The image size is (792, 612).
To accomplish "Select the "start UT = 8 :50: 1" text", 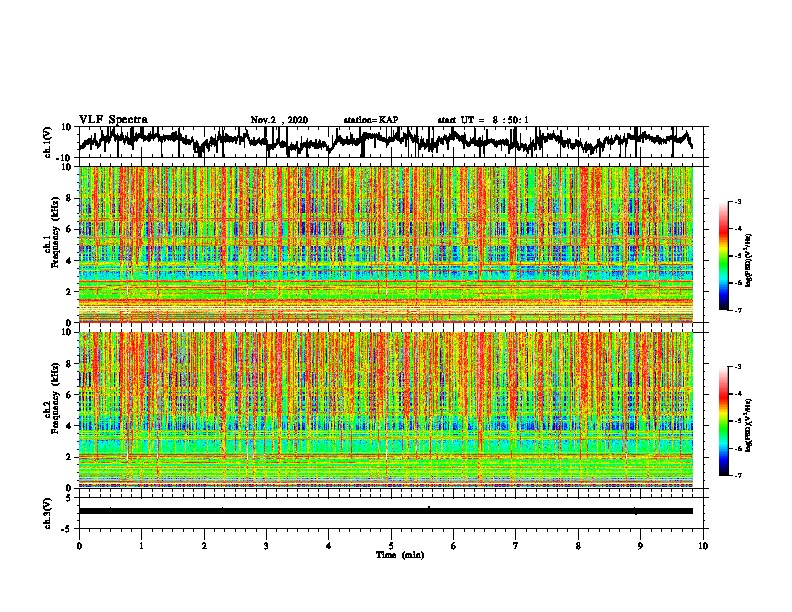I will coord(483,120).
